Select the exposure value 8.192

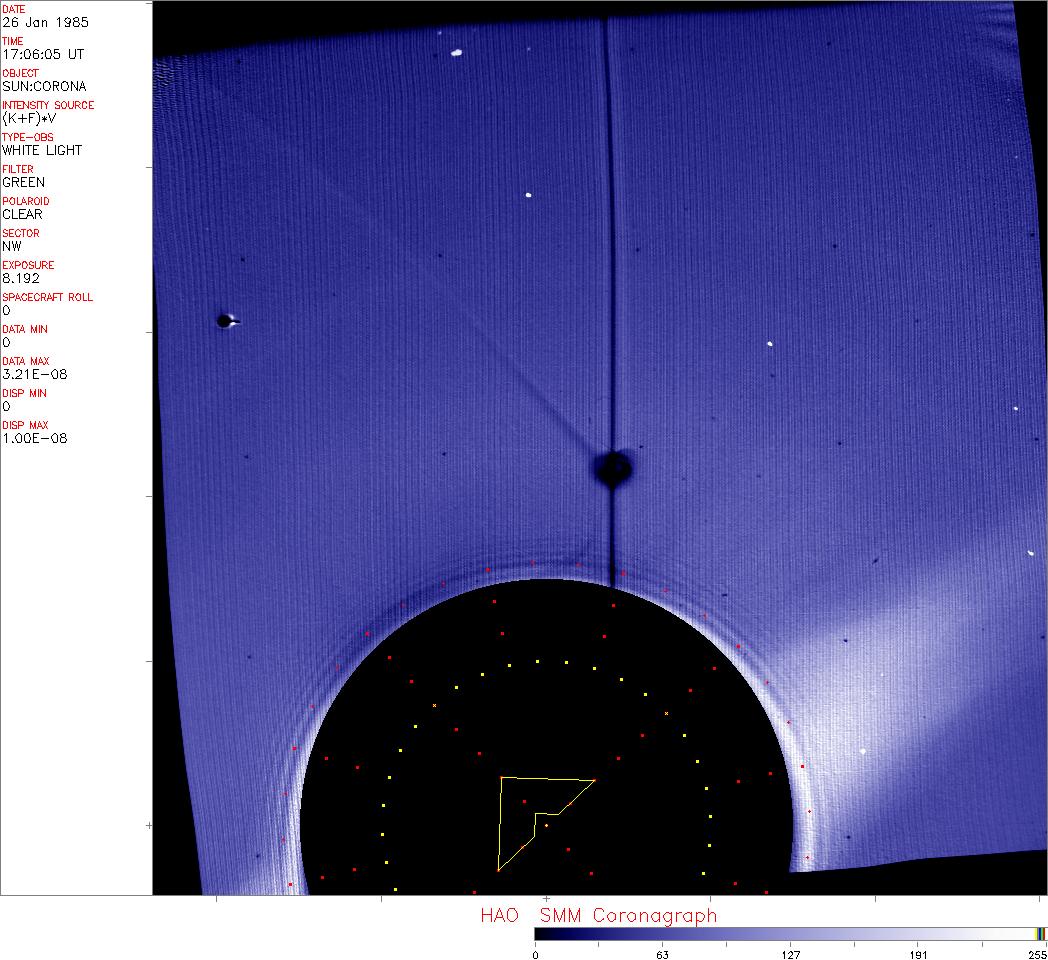(21, 279)
